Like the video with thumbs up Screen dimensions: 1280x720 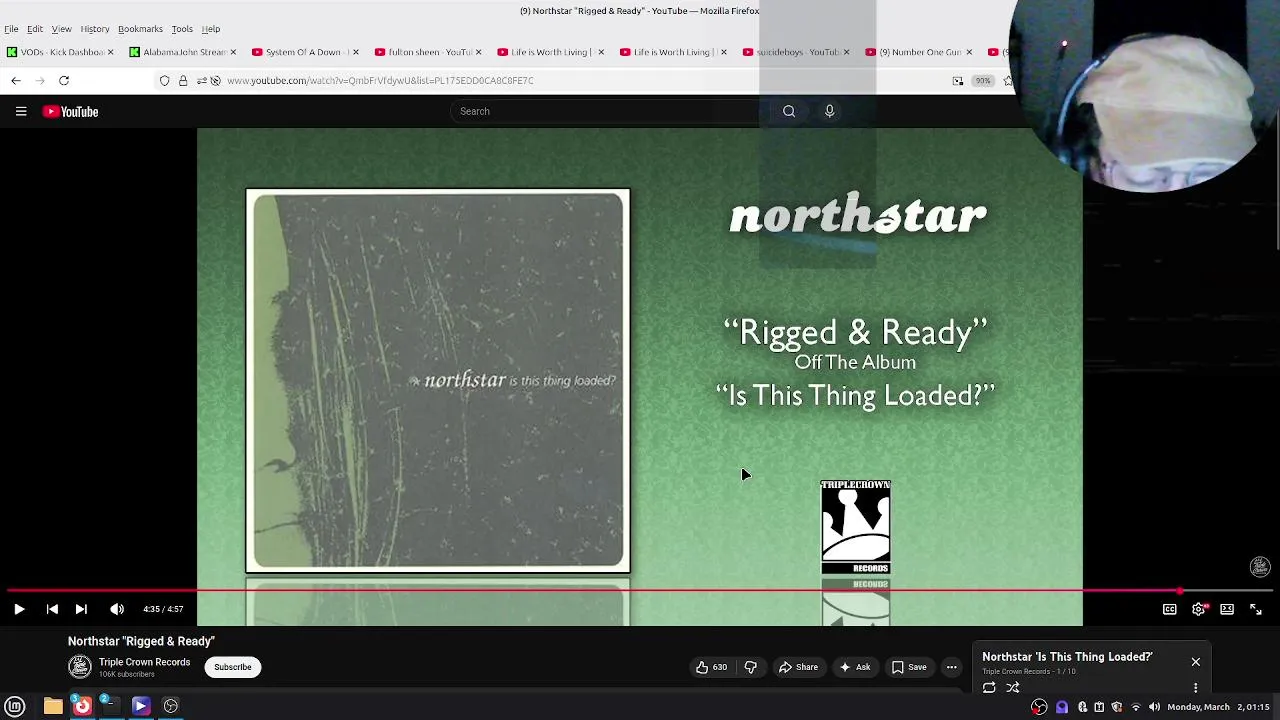point(711,667)
